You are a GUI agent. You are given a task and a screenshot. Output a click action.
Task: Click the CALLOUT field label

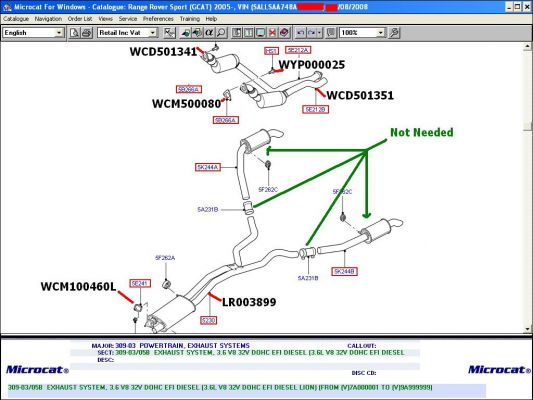362,346
